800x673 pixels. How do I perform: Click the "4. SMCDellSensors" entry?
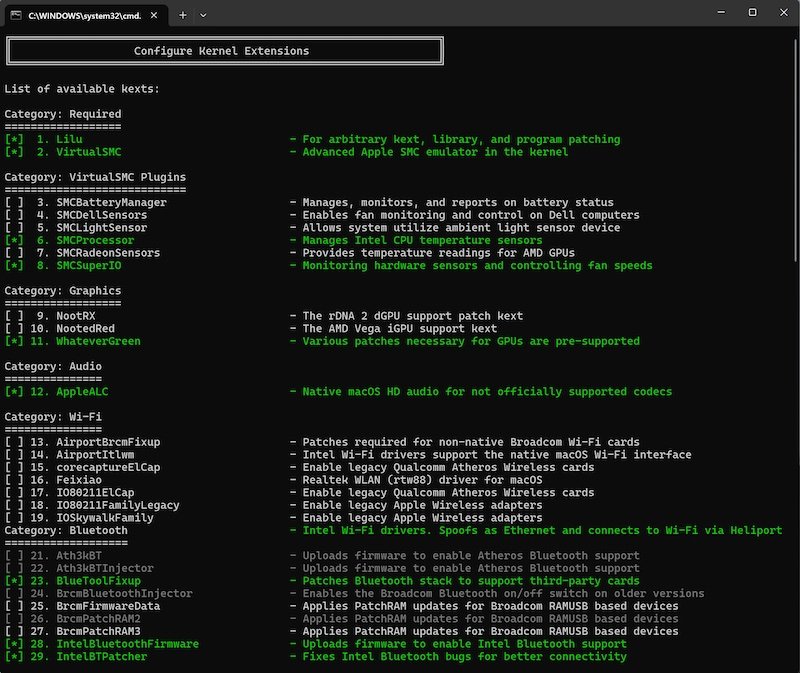click(91, 215)
